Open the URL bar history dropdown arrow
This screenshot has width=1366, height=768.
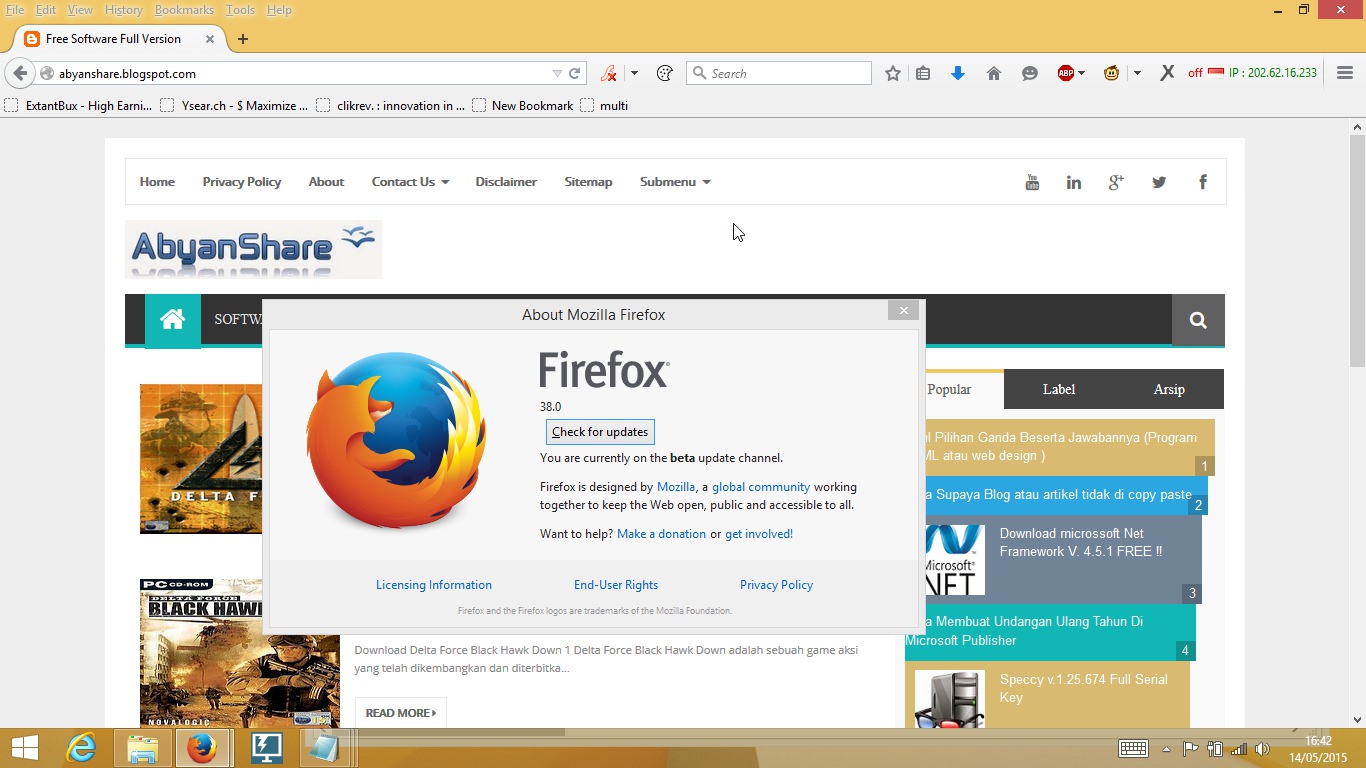(557, 73)
